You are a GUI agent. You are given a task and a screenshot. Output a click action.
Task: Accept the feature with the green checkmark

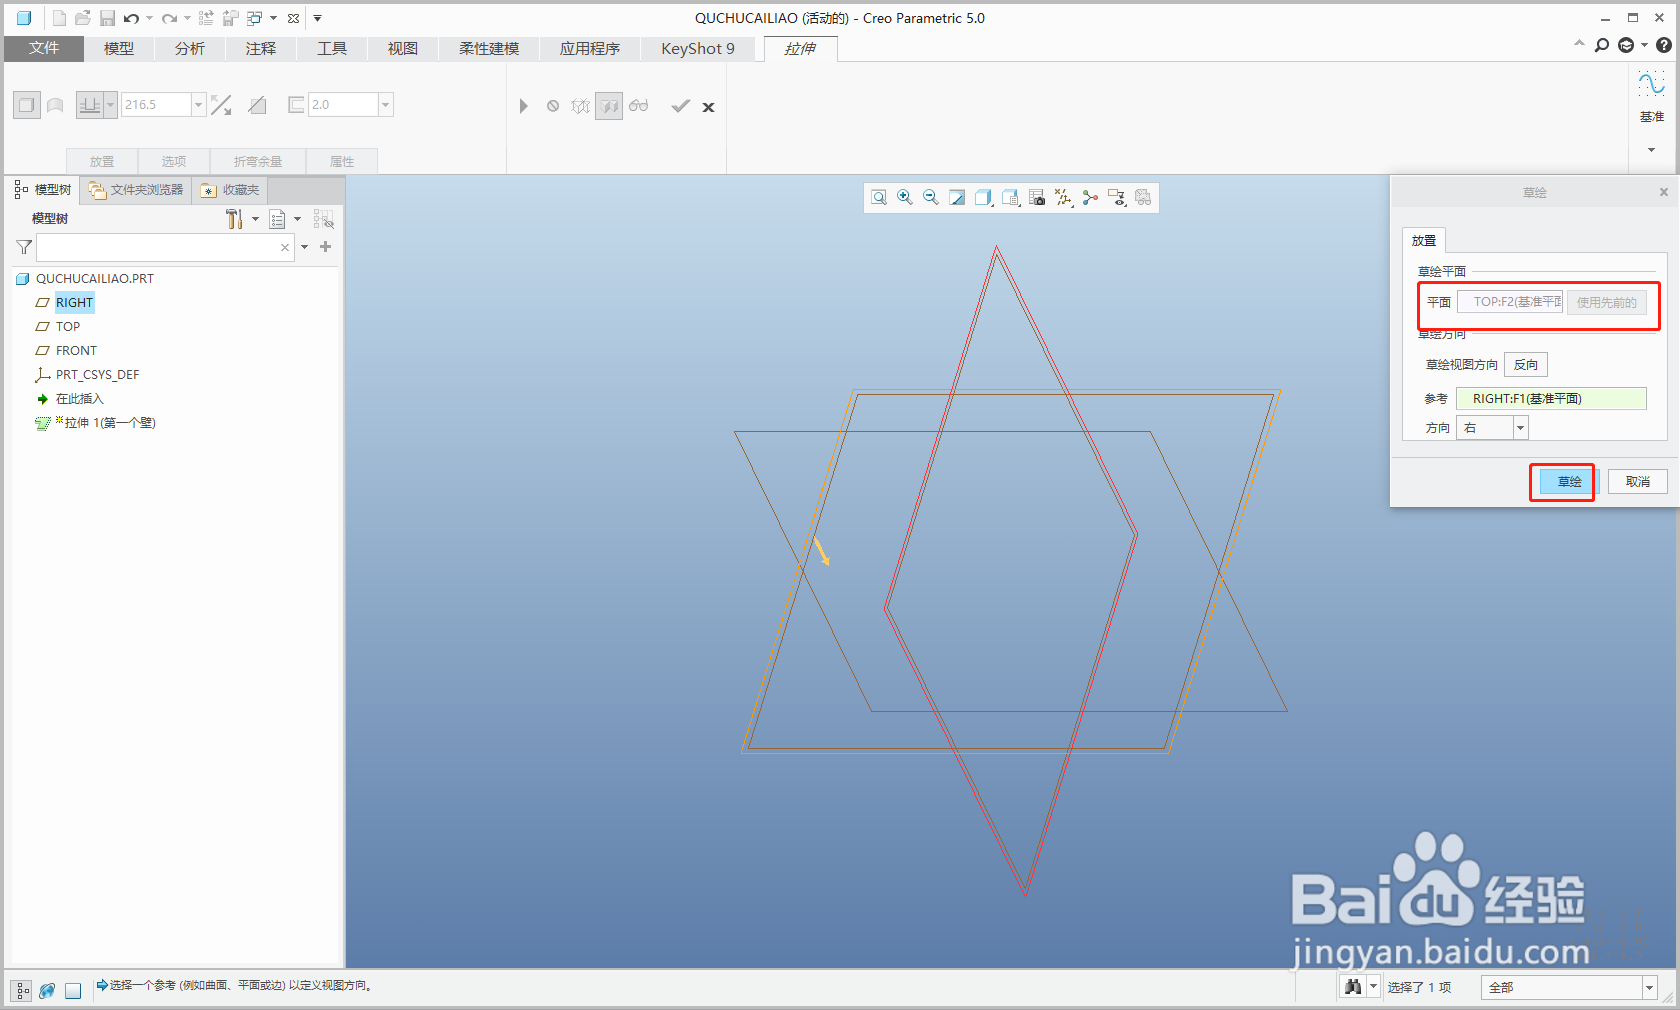pos(681,106)
